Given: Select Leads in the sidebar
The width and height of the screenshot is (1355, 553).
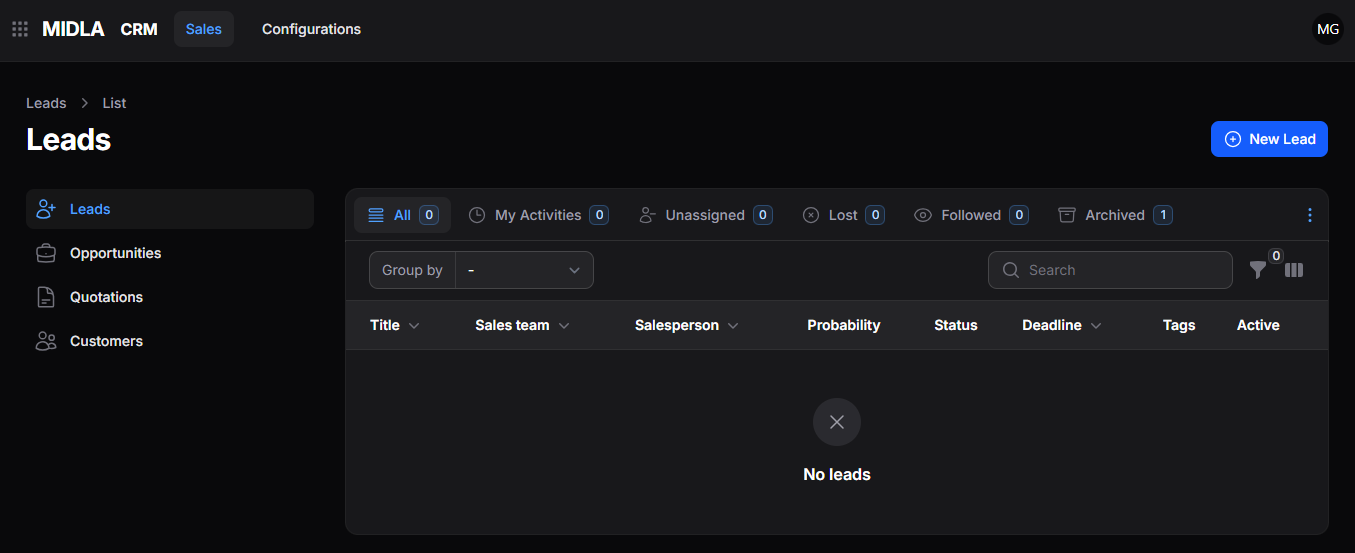Looking at the screenshot, I should pyautogui.click(x=170, y=209).
